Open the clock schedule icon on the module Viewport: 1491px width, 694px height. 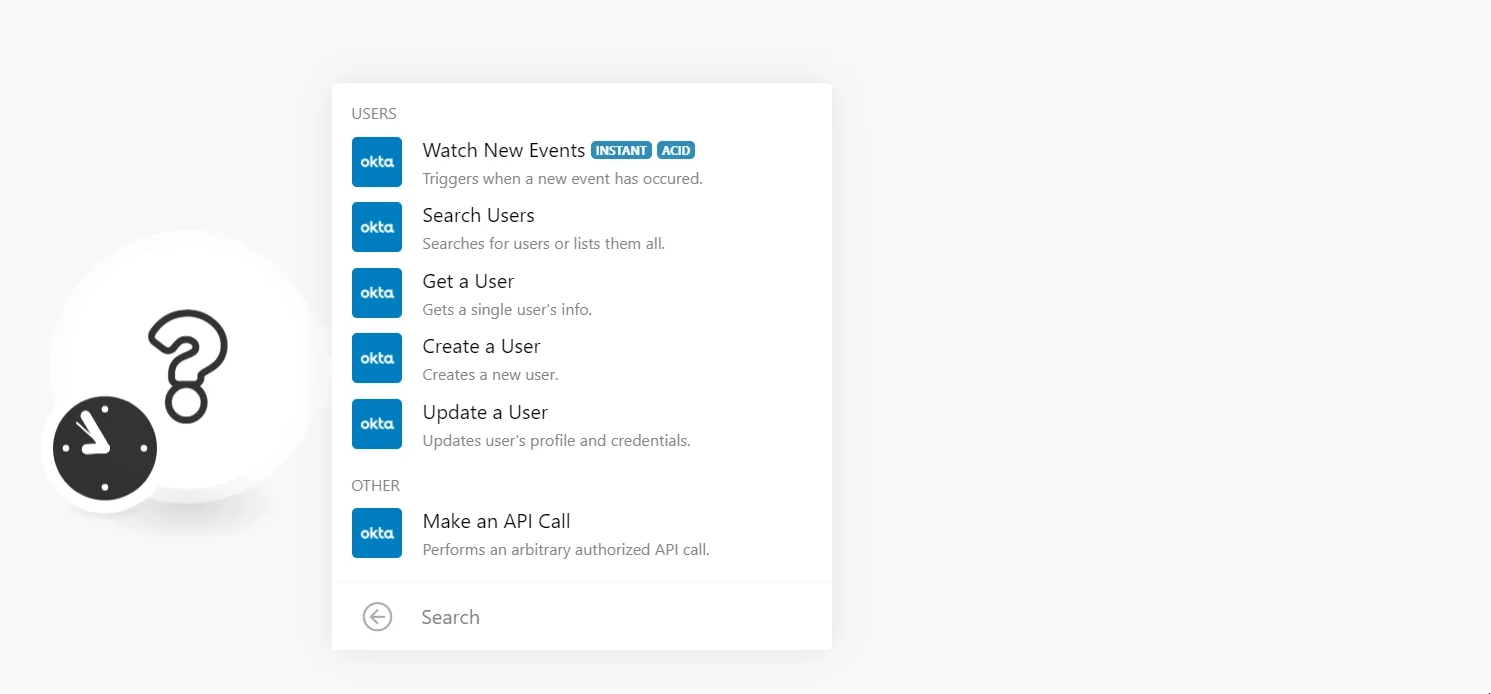[105, 448]
